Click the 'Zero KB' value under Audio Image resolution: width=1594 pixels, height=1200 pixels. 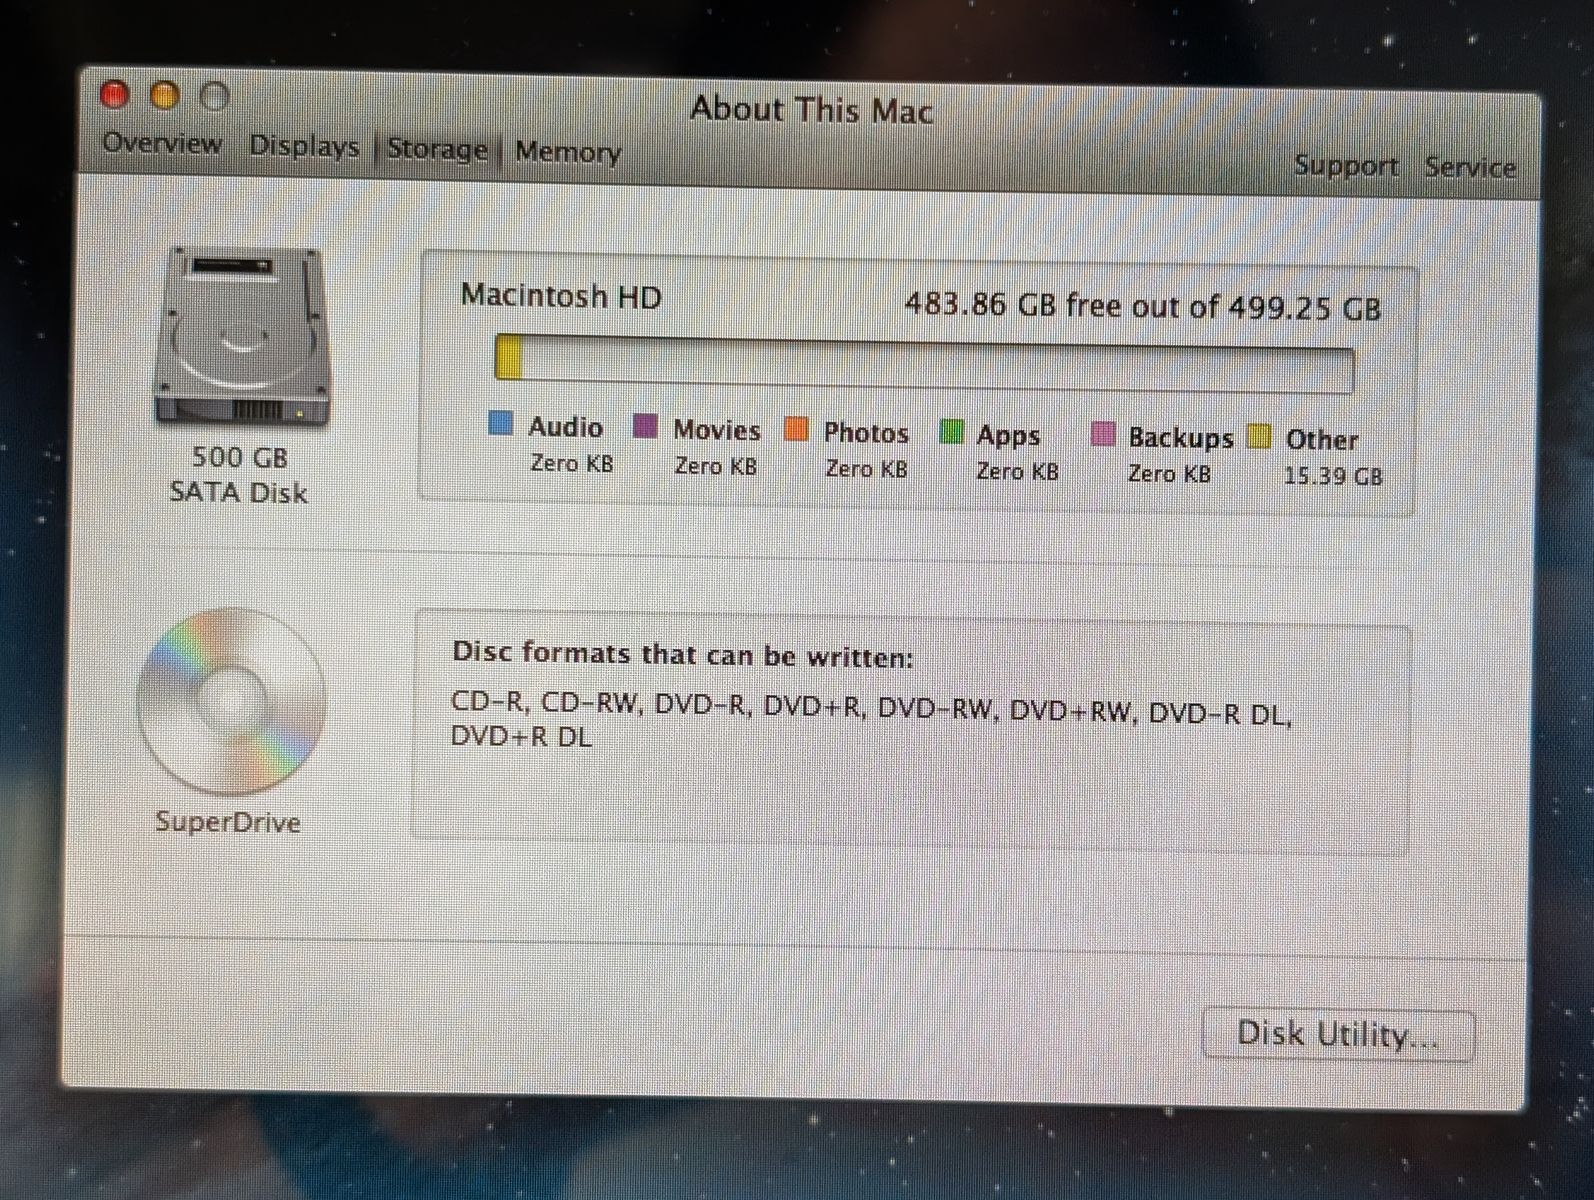[572, 464]
